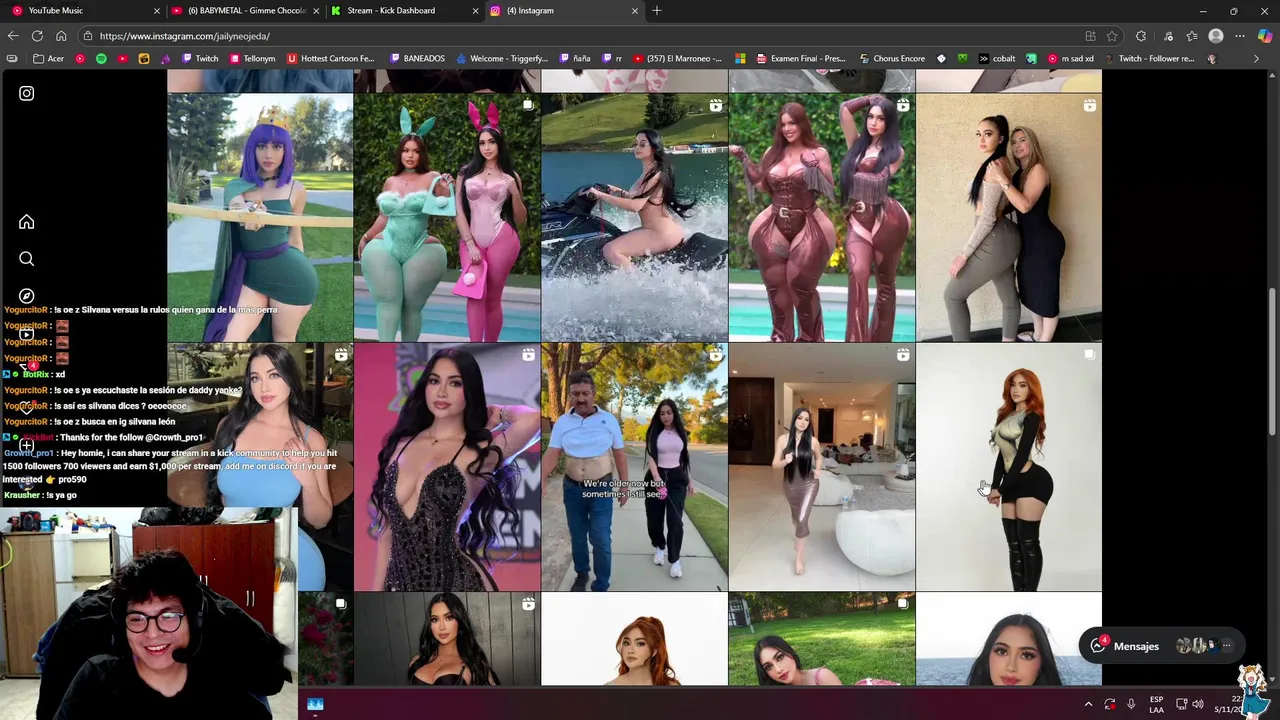1280x720 pixels.
Task: Open the Examen Final - Pres... bookmark
Action: tap(799, 58)
